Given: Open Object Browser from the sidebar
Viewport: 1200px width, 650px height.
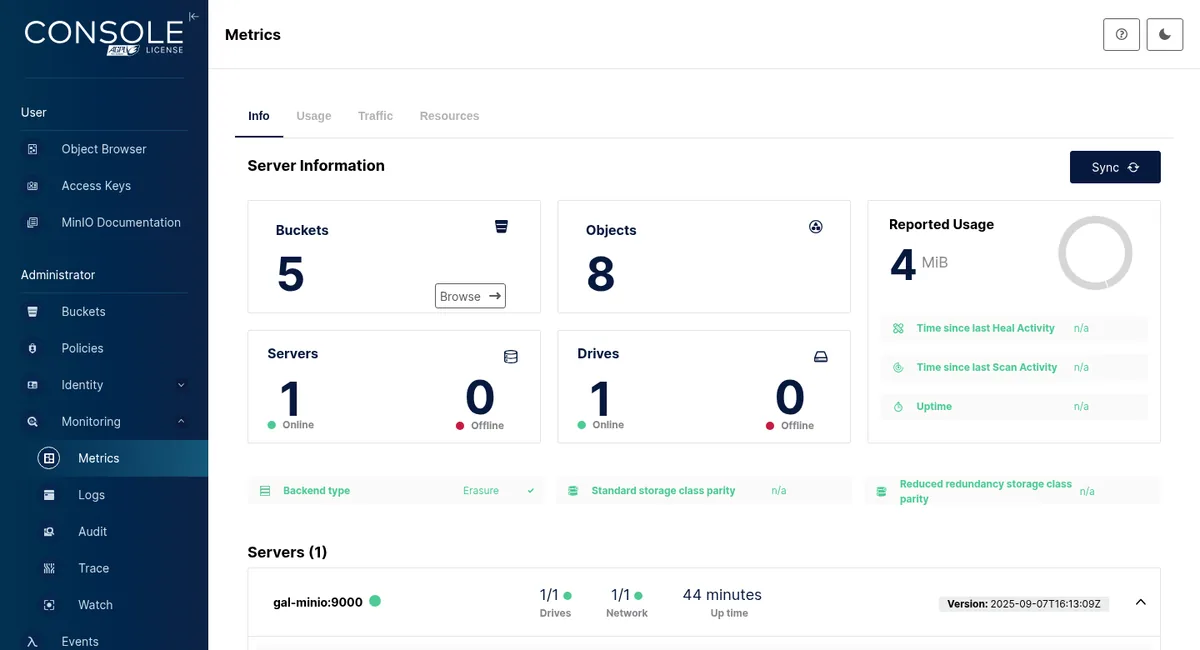Looking at the screenshot, I should tap(104, 149).
